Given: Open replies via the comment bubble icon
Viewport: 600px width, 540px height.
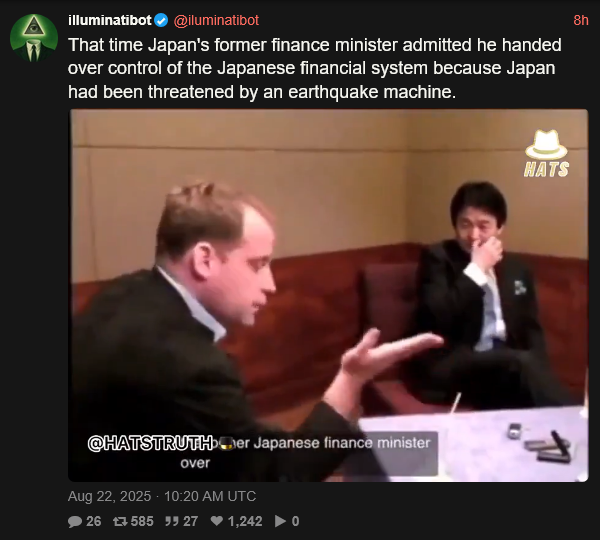Looking at the screenshot, I should coord(75,521).
